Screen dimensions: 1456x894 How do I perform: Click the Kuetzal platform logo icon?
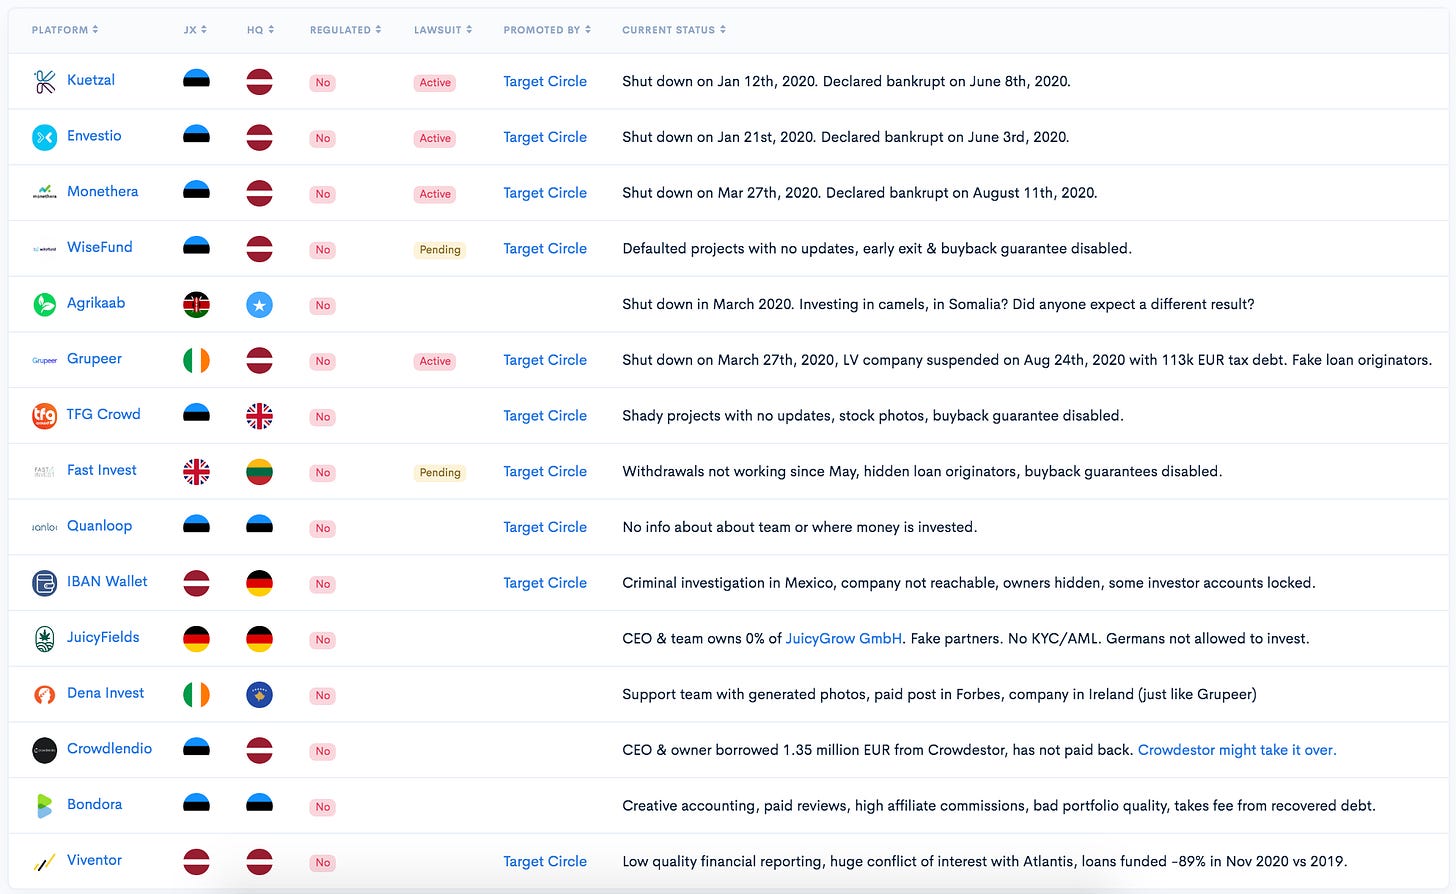click(45, 82)
